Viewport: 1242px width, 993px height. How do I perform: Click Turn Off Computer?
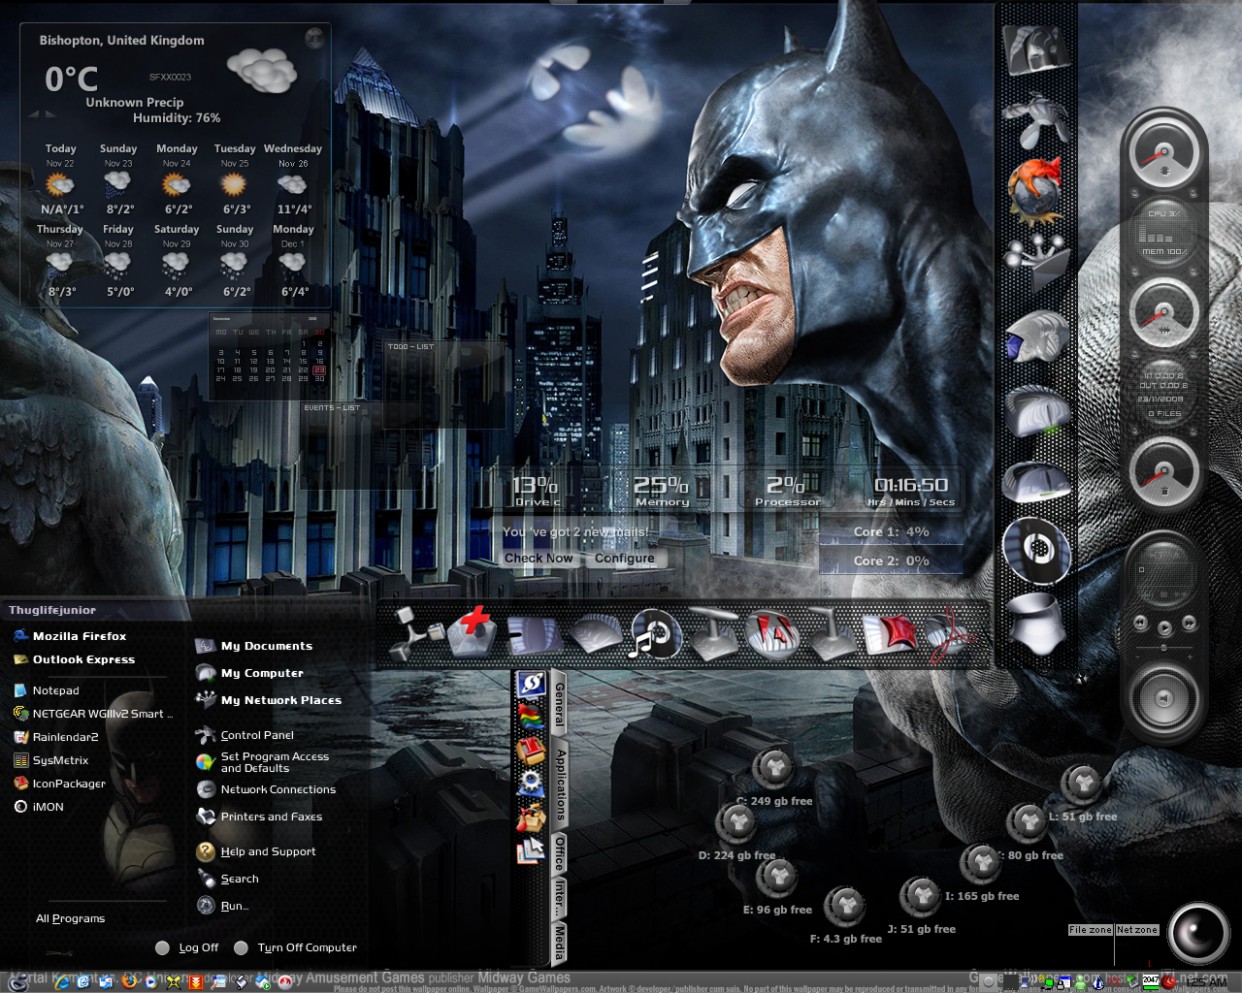pos(295,948)
